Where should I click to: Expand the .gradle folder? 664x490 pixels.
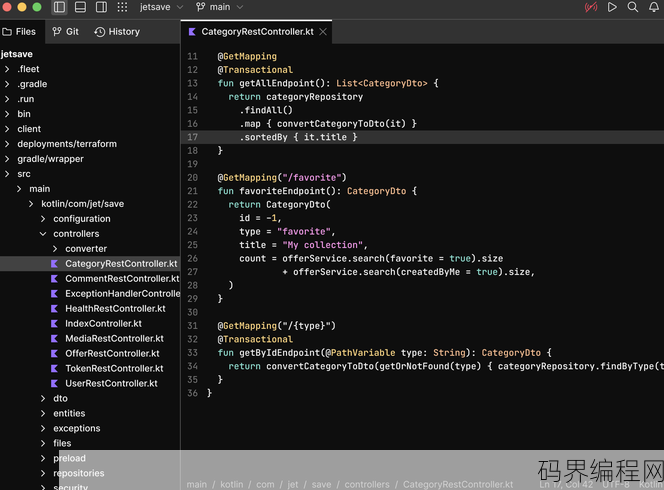pos(7,84)
